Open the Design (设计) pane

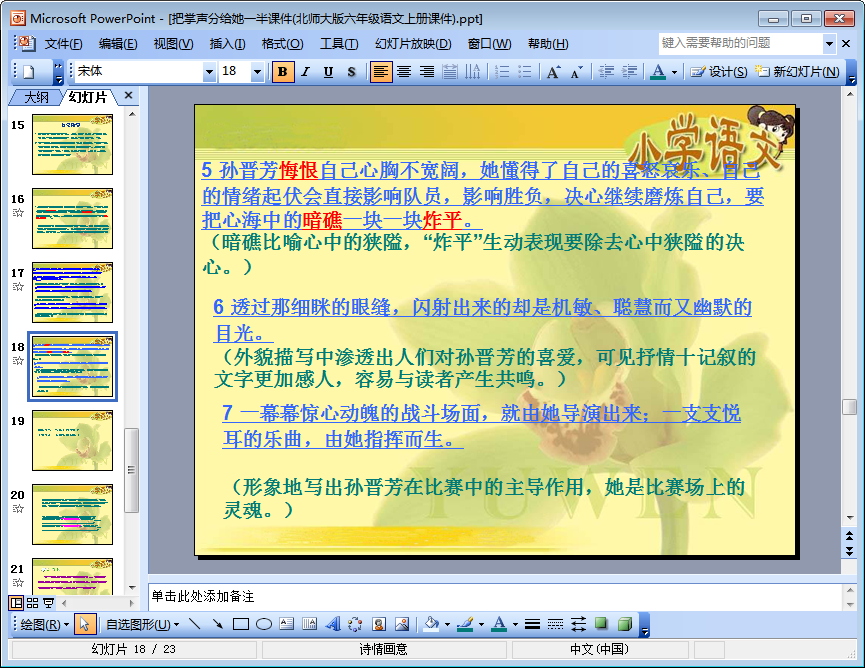[719, 72]
